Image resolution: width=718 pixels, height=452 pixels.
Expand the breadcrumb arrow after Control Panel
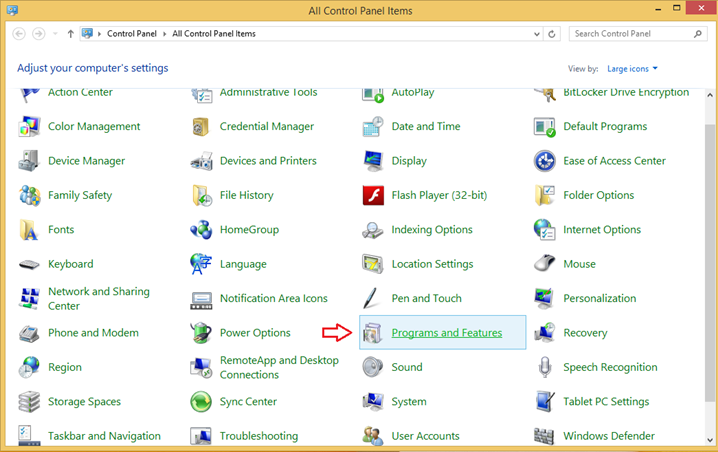click(164, 34)
